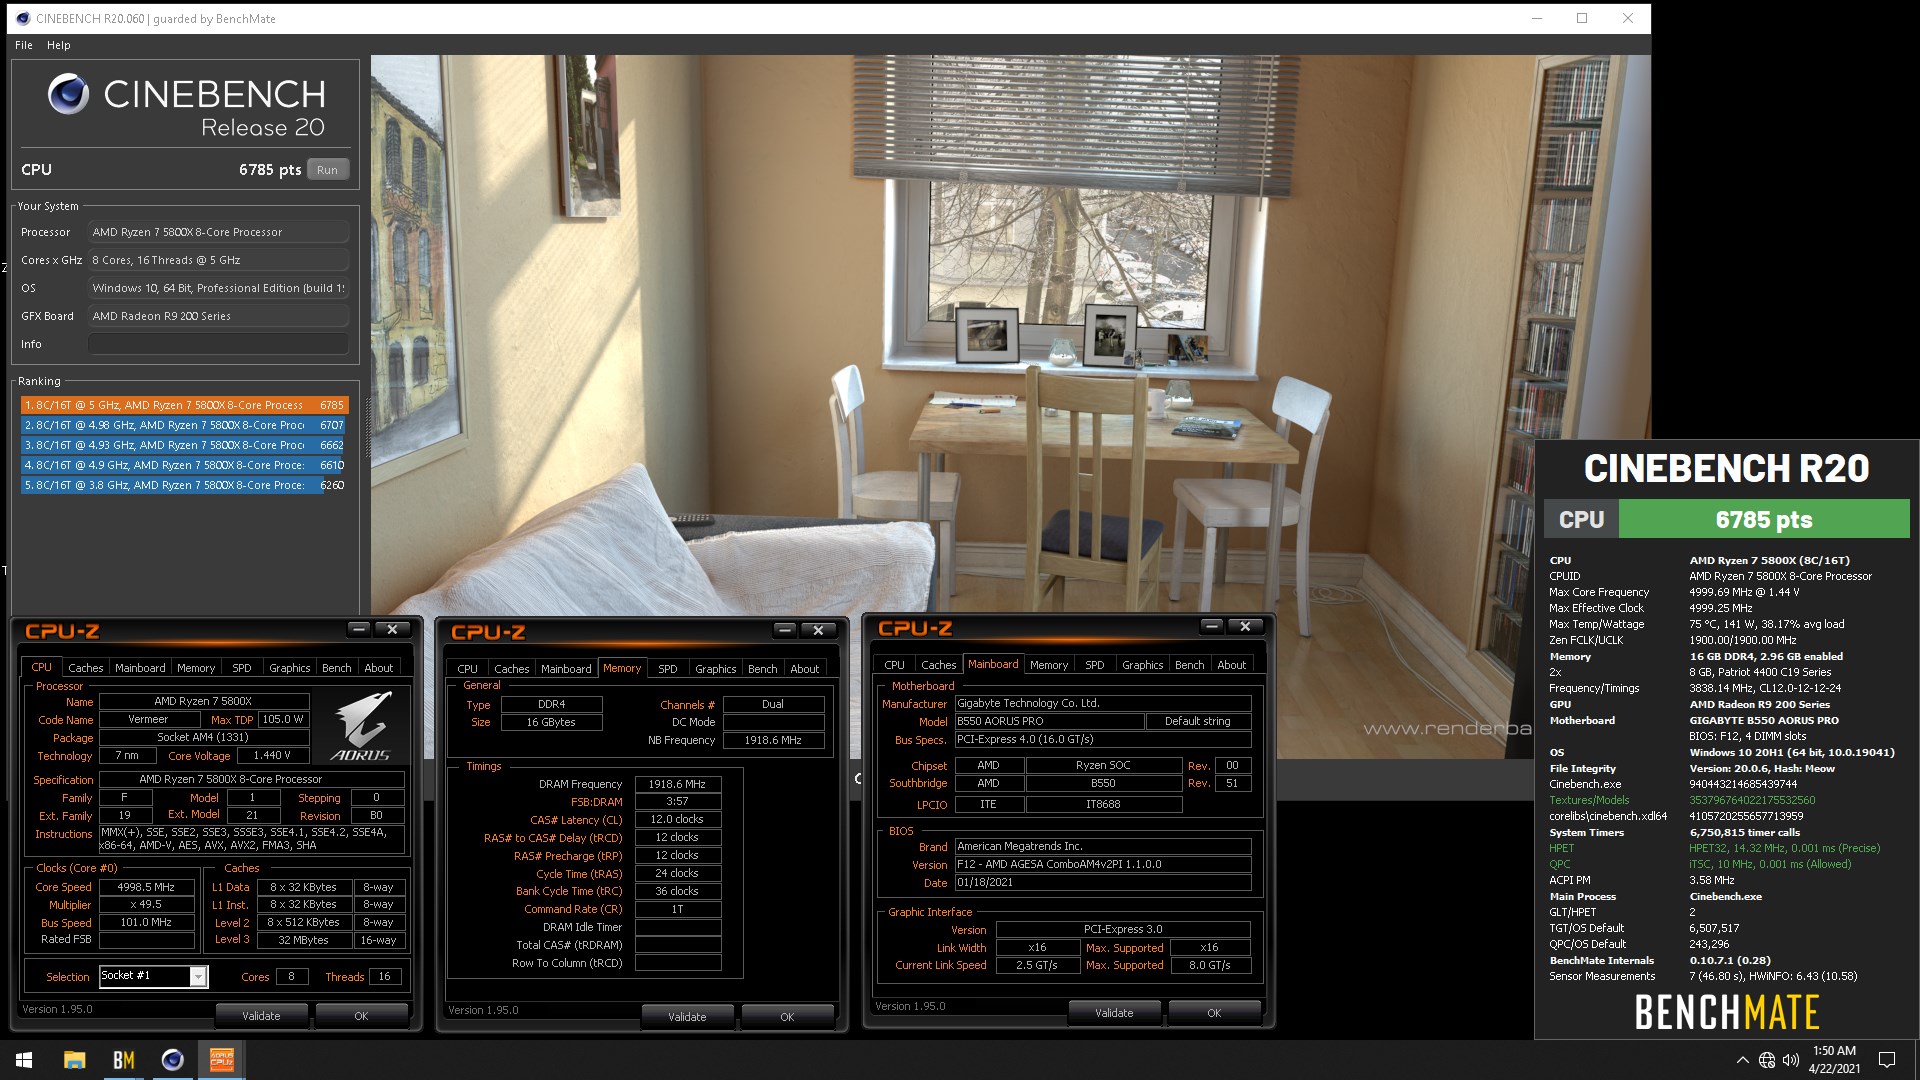Open the File menu in Cinebench
The height and width of the screenshot is (1080, 1920).
tap(24, 45)
